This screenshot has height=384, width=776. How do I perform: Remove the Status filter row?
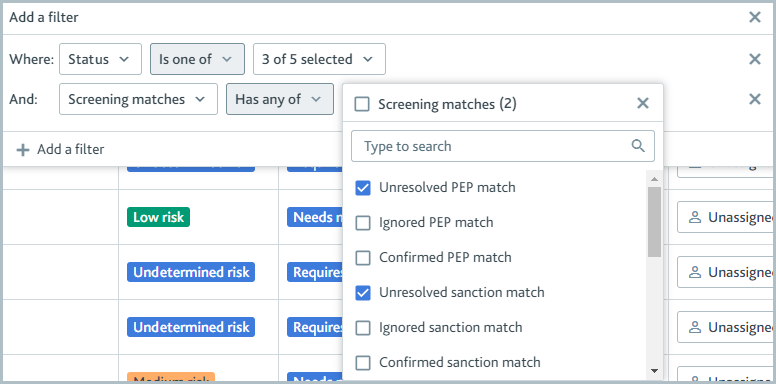click(755, 59)
